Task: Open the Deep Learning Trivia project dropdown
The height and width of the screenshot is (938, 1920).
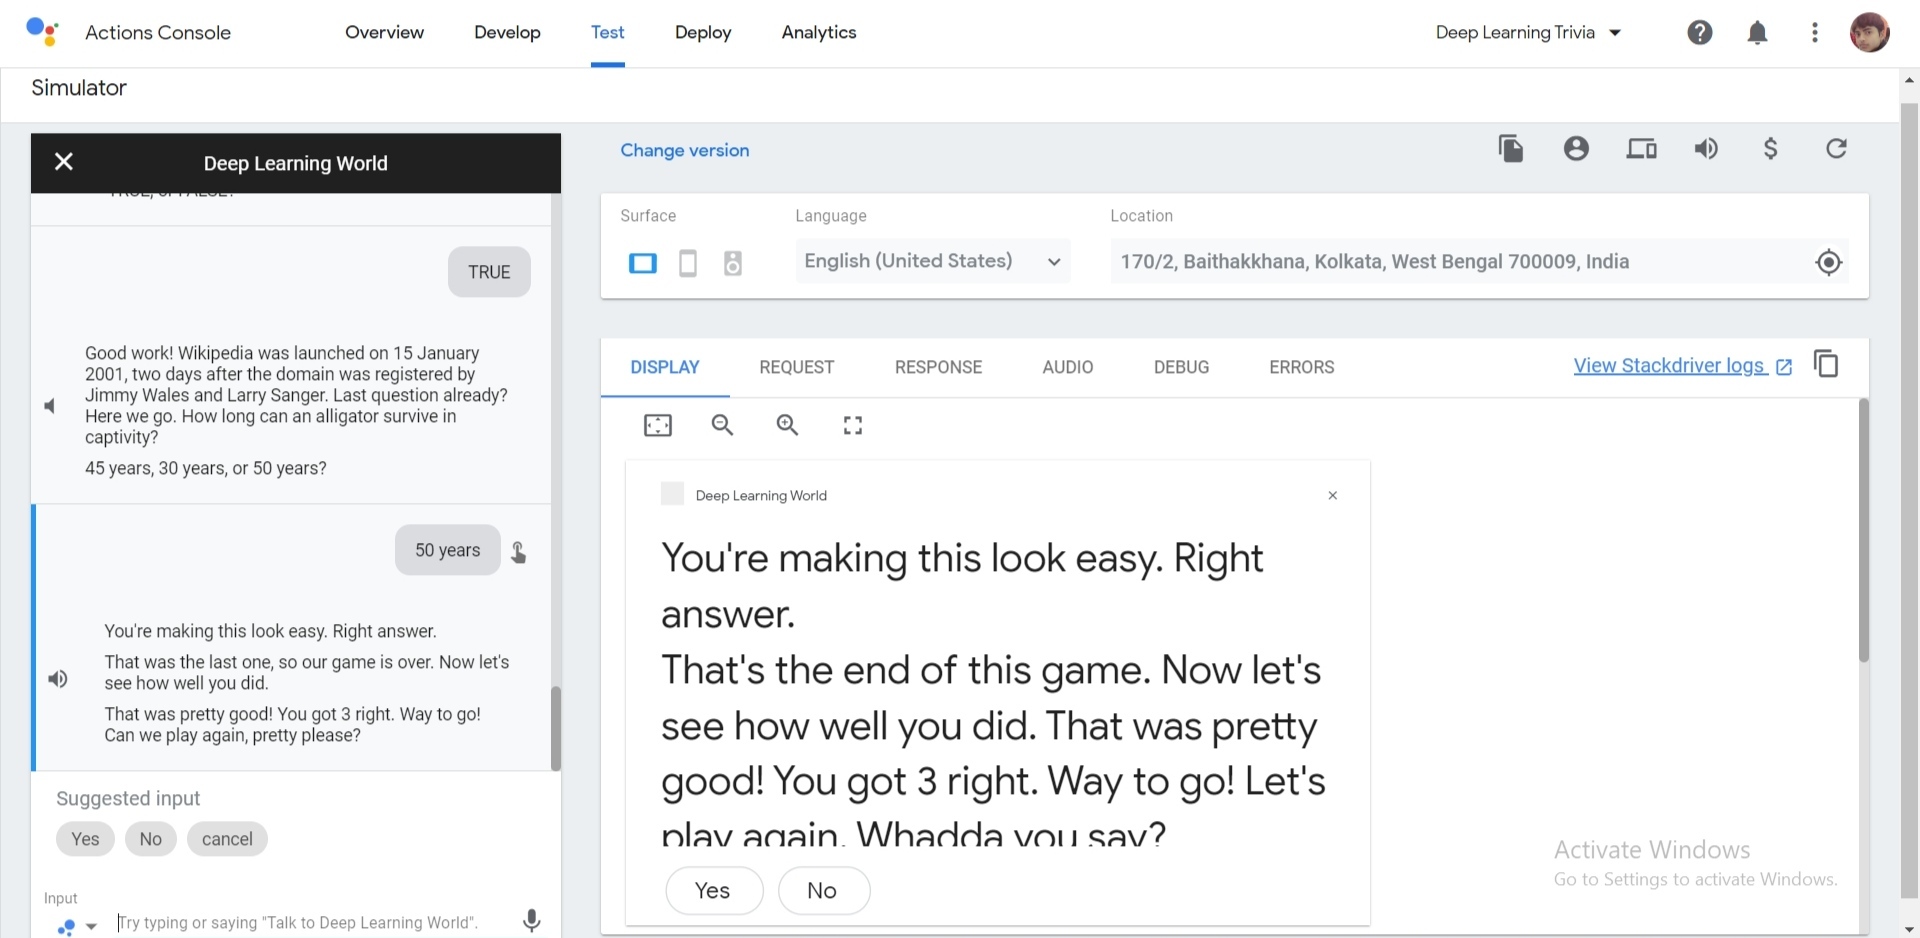Action: 1527,32
